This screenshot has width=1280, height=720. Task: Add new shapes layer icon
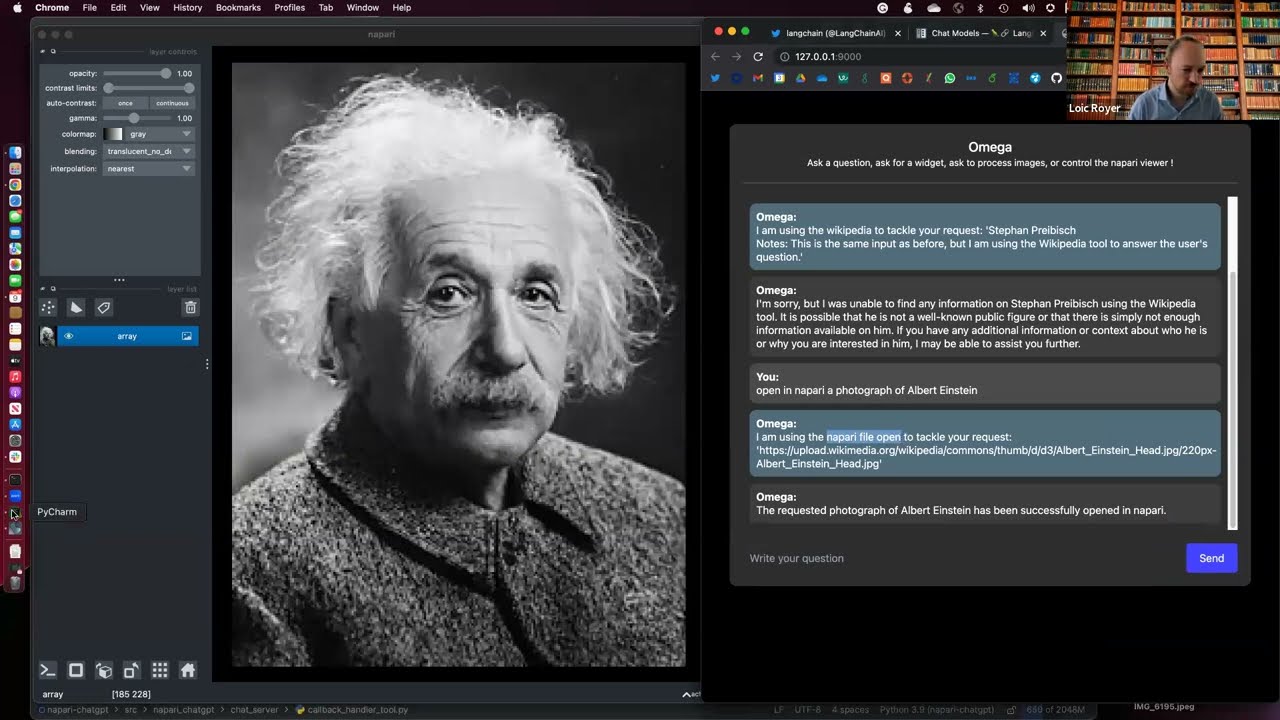pyautogui.click(x=76, y=307)
